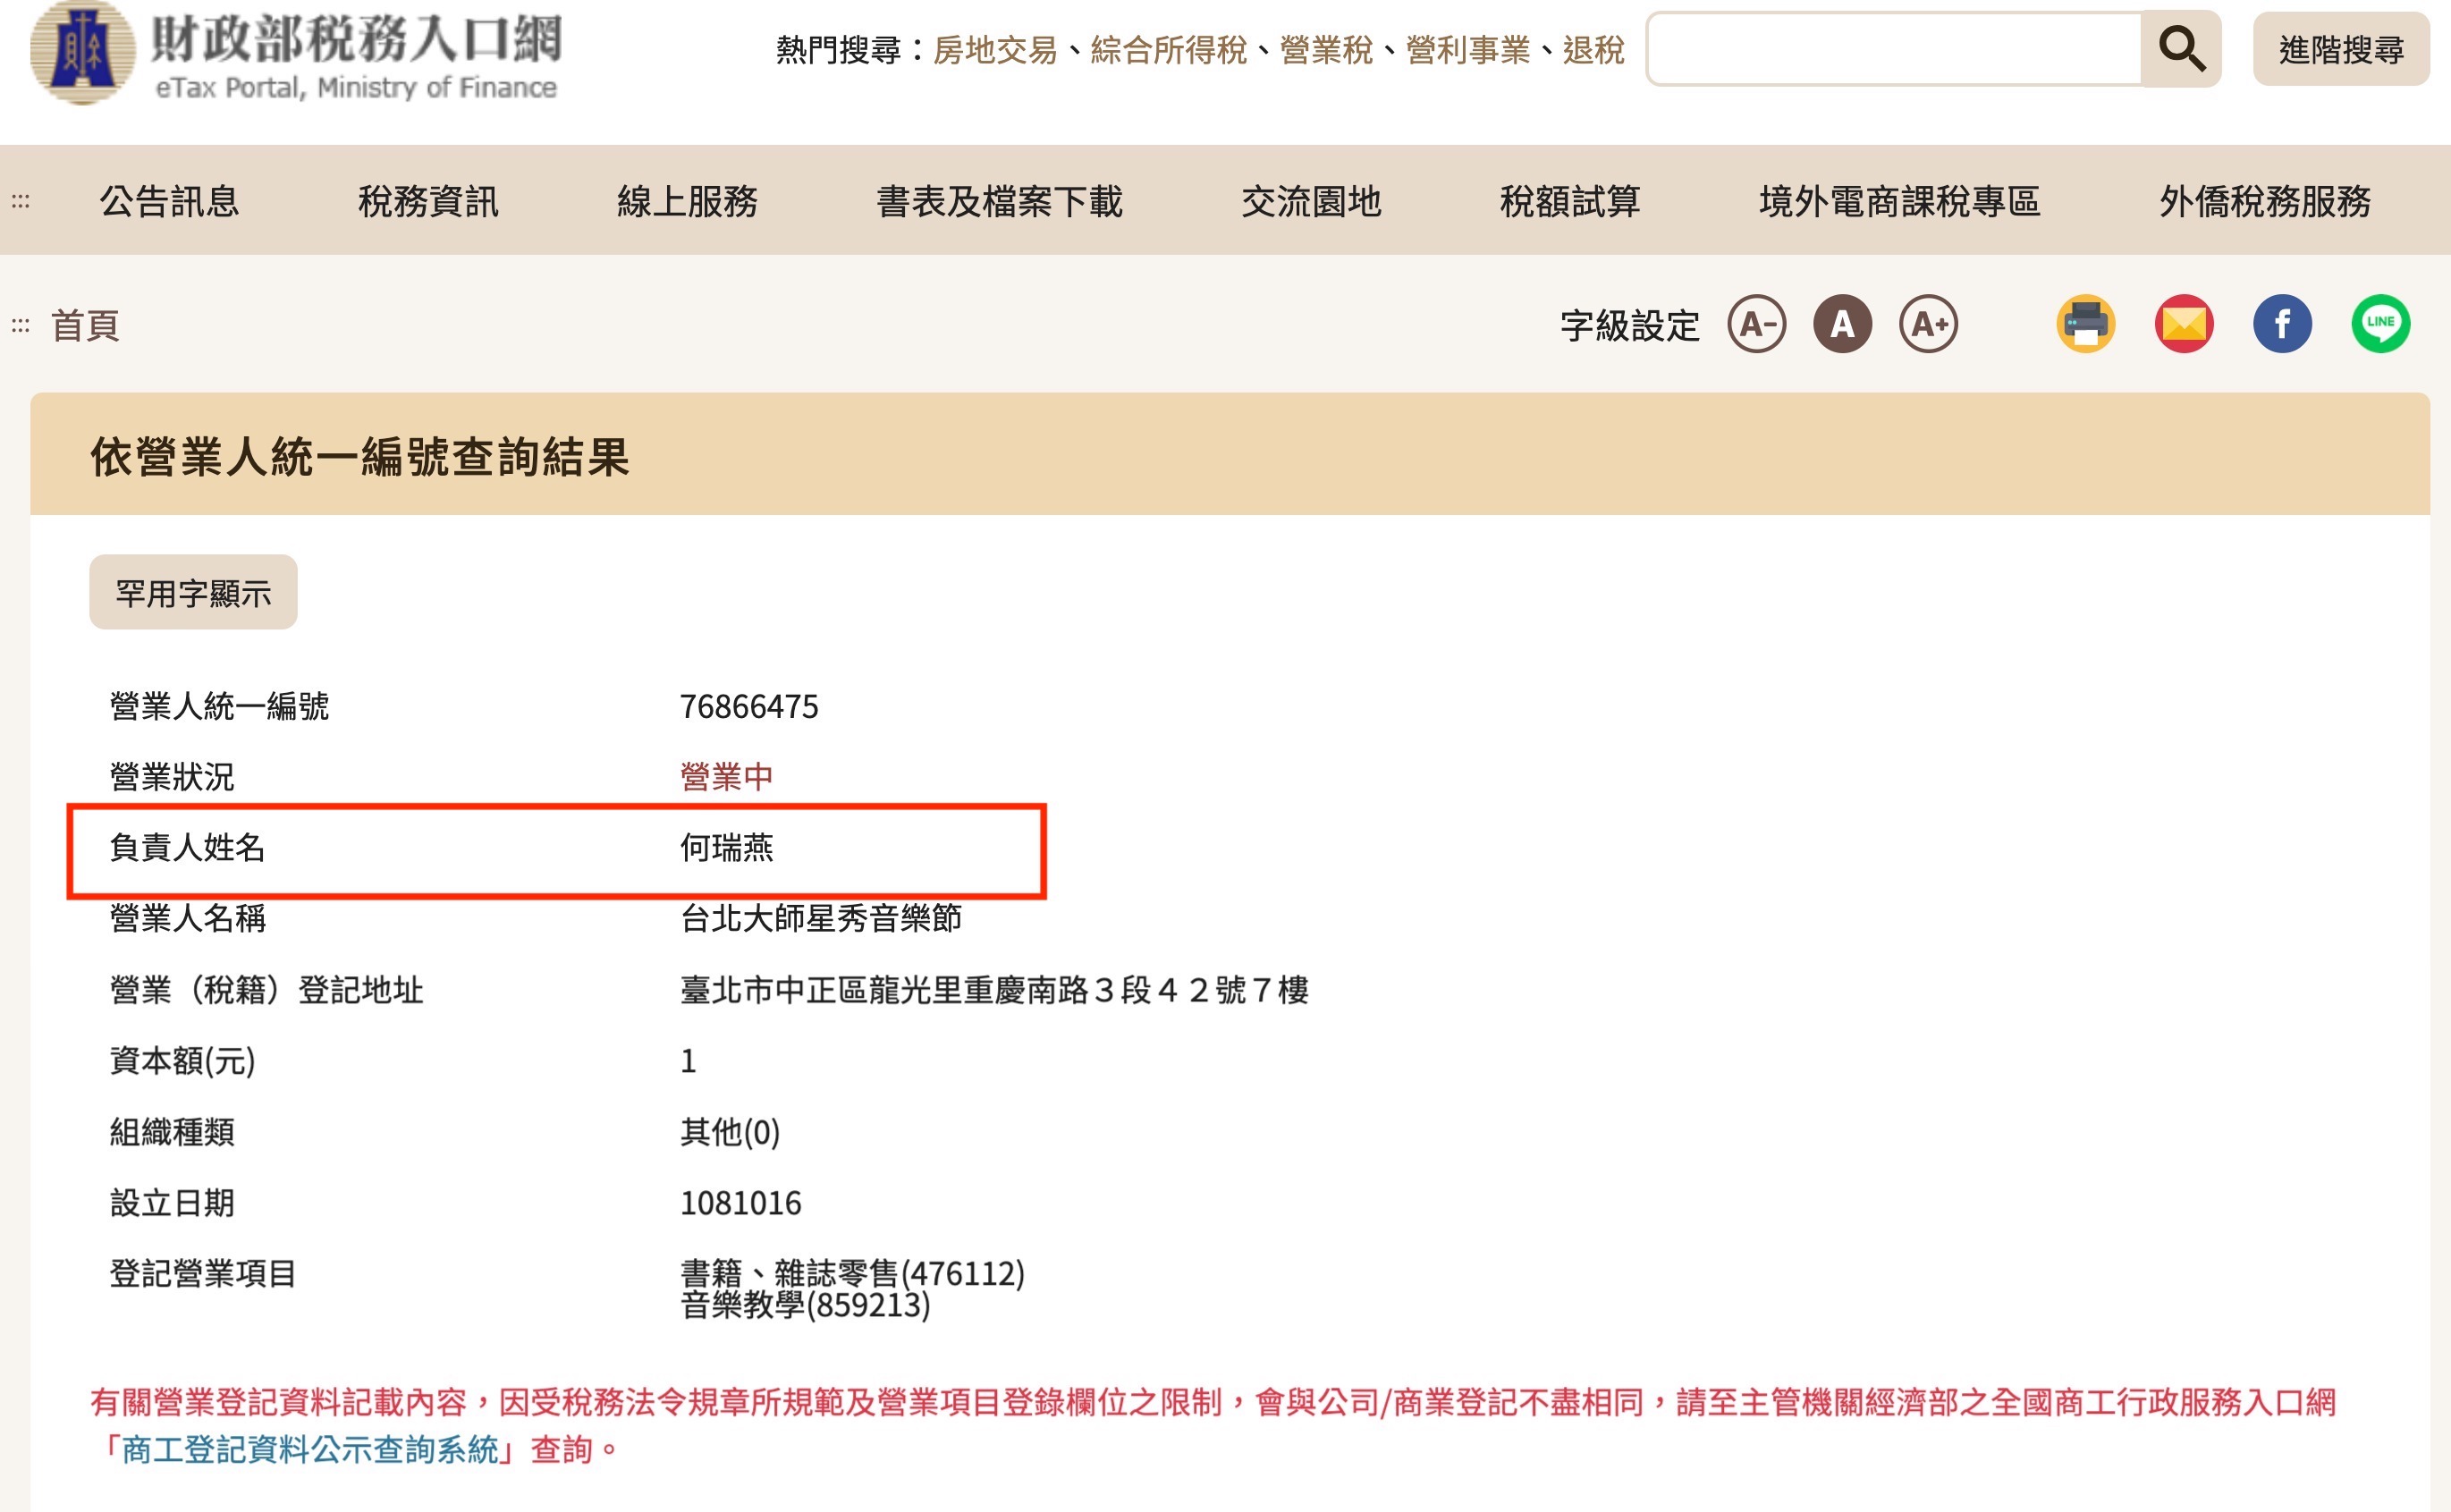Share page on Facebook icon

[x=2282, y=324]
